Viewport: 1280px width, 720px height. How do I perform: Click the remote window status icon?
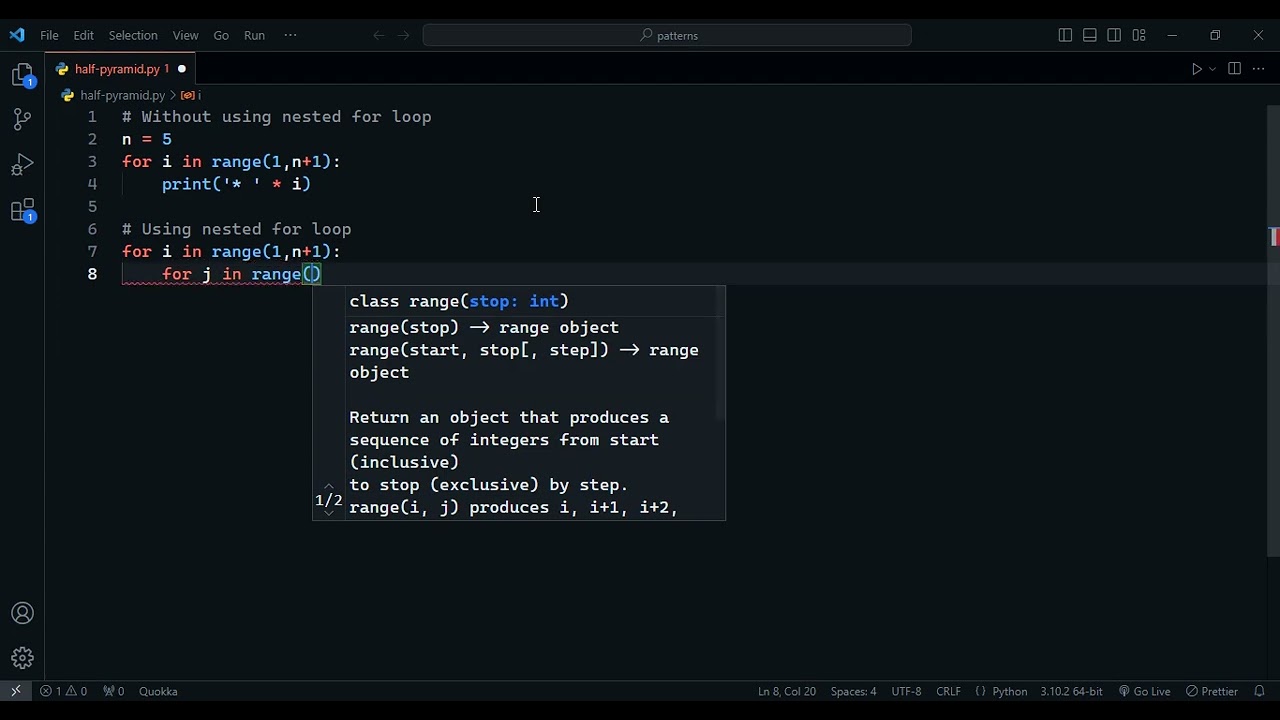(x=16, y=691)
